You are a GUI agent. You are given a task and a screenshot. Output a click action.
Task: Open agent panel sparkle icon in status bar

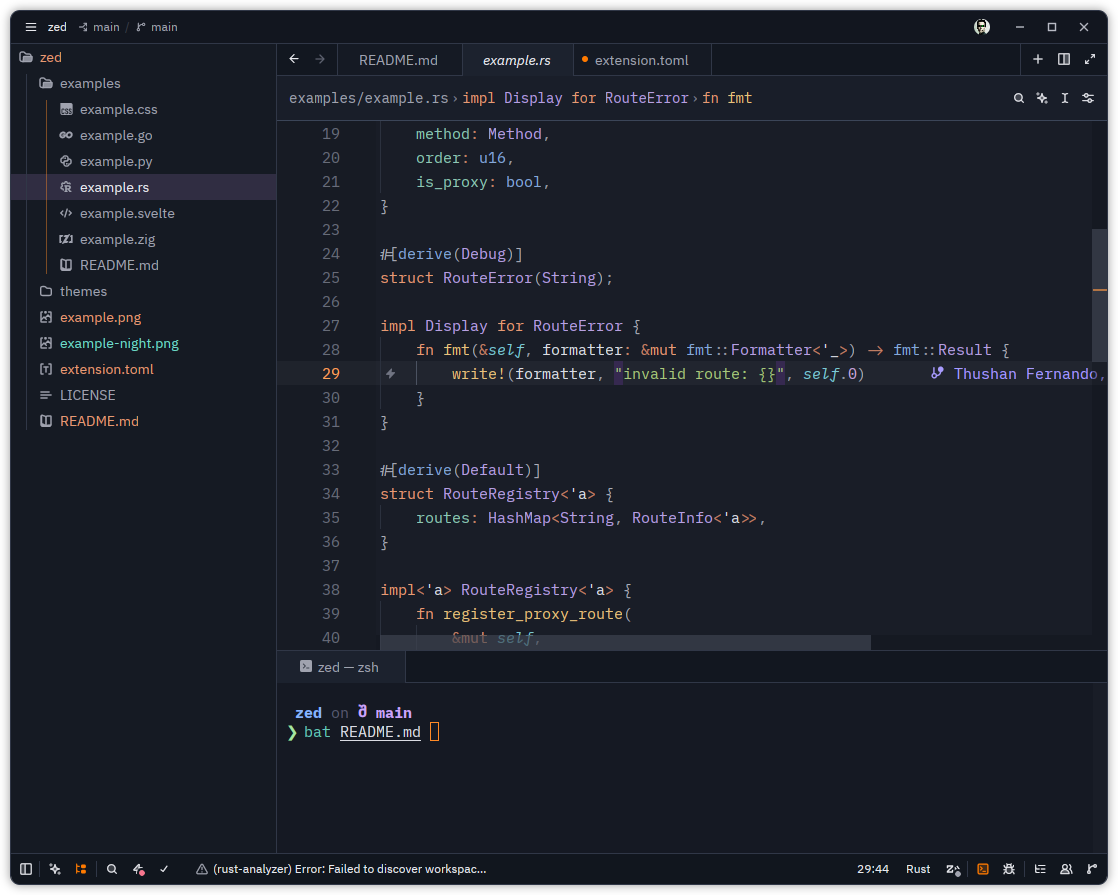[55, 869]
